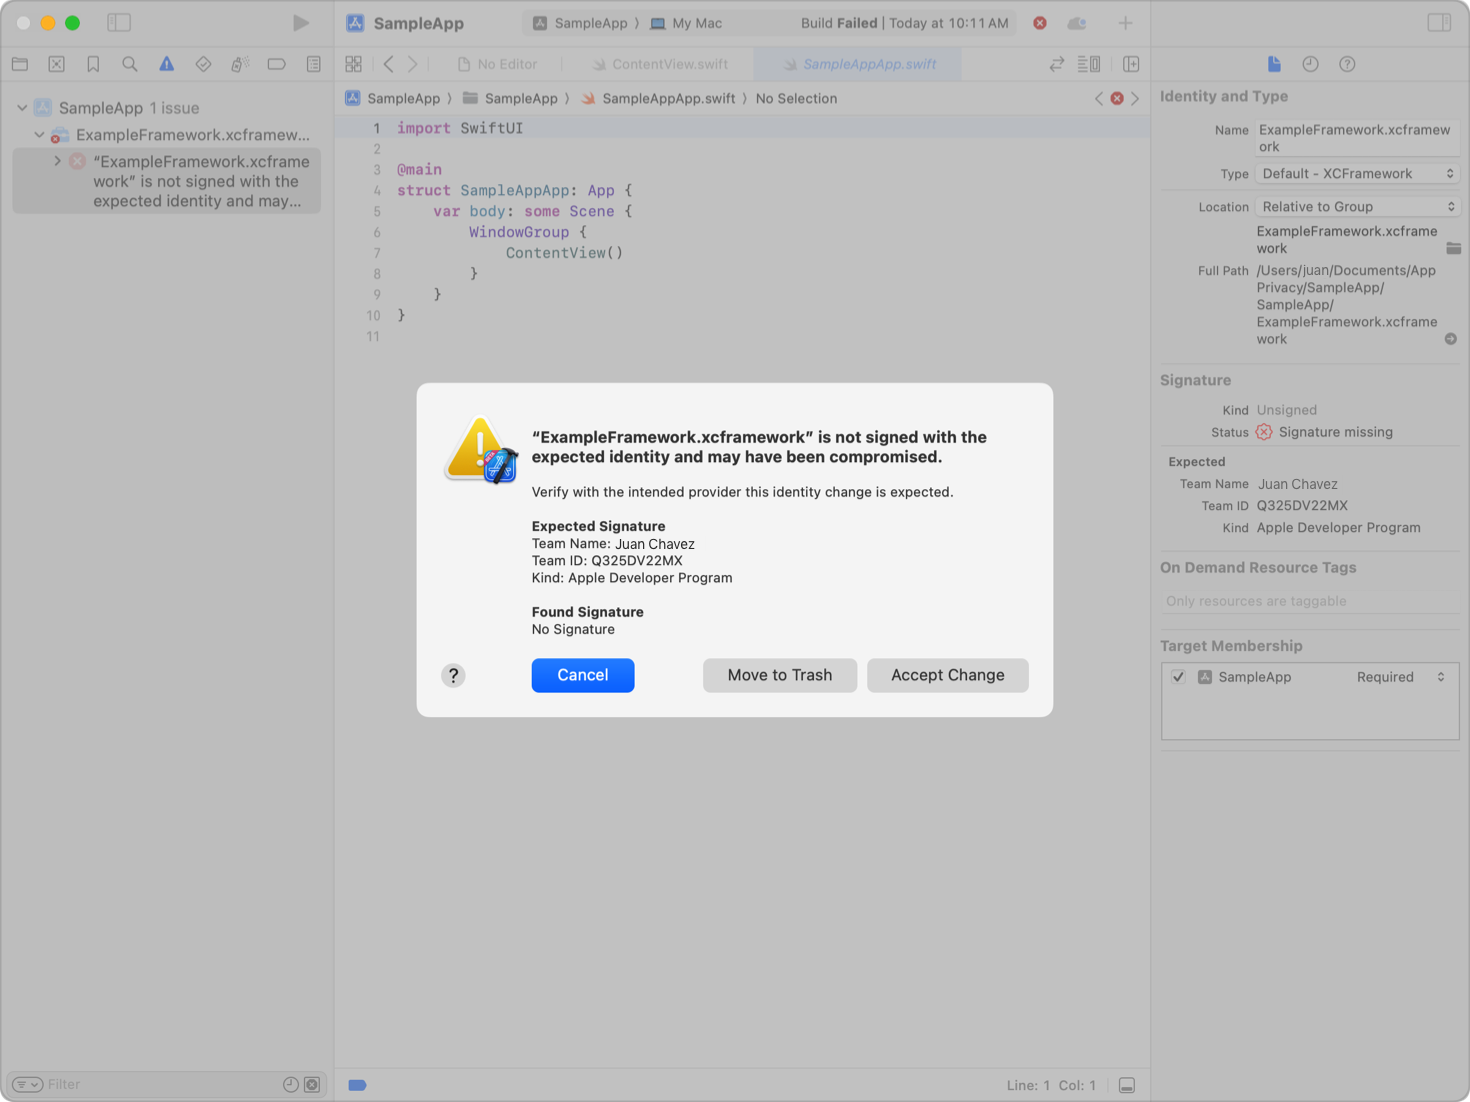Open the Quick Help inspector icon

[1347, 64]
